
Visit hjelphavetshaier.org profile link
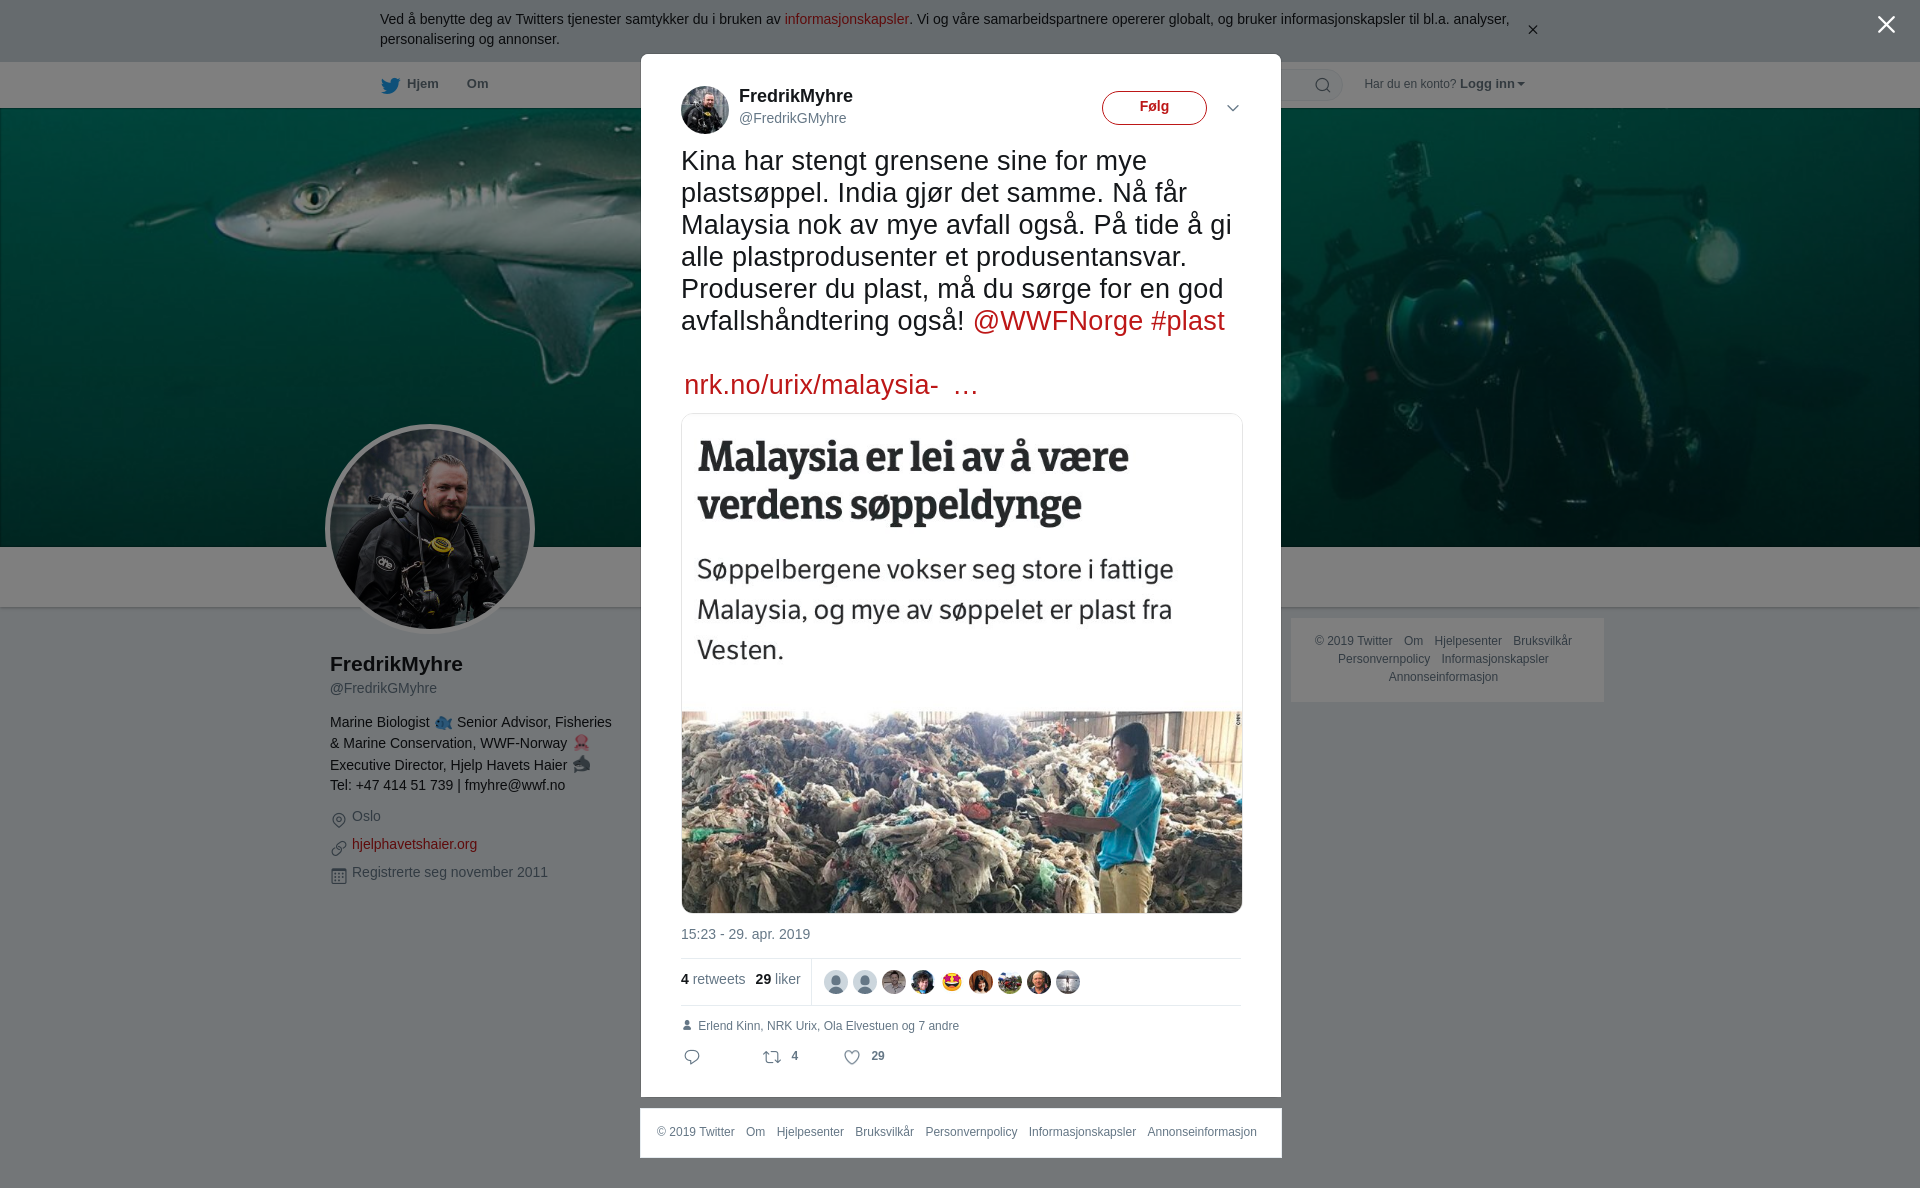tap(414, 844)
